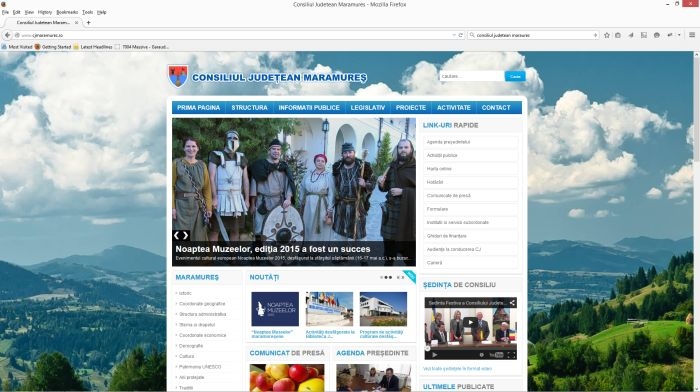The width and height of the screenshot is (700, 392).
Task: Click the reload page icon
Action: click(x=461, y=35)
